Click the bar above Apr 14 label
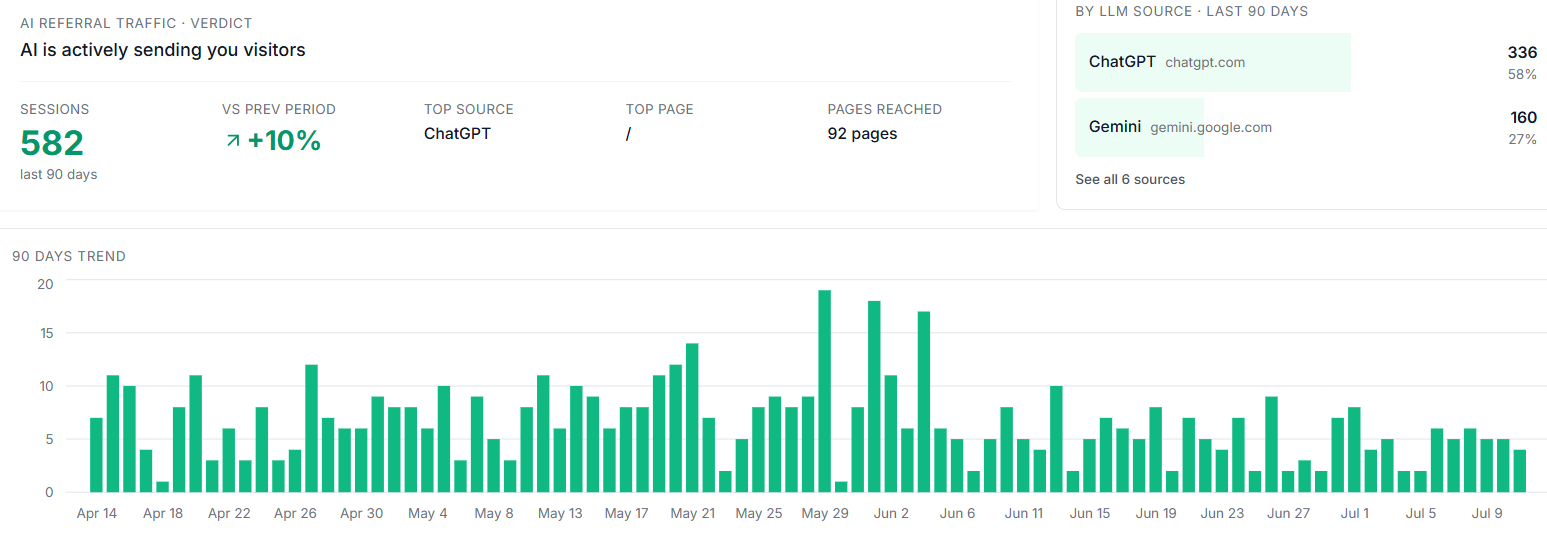 [96, 455]
